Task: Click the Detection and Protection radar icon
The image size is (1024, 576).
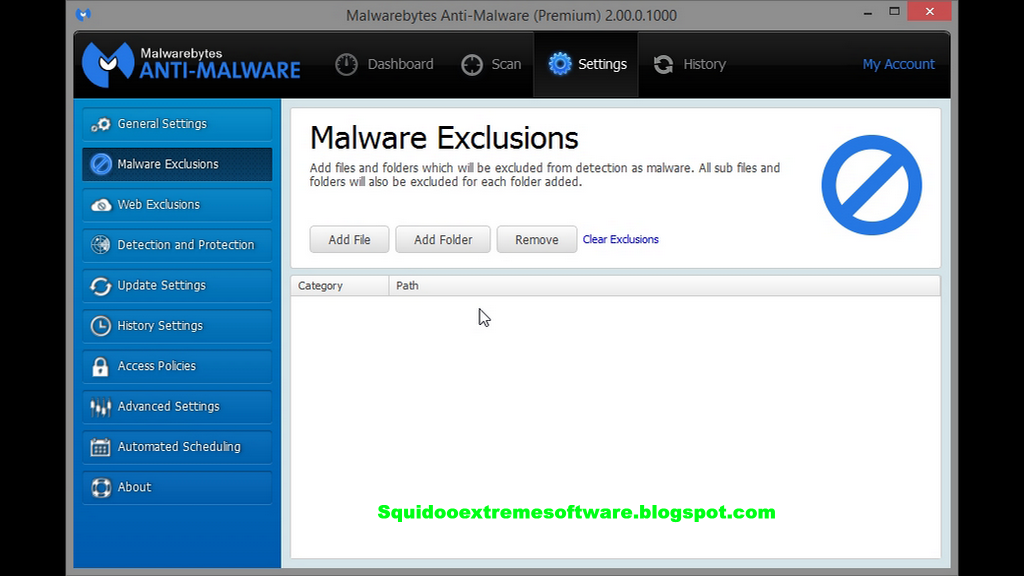Action: coord(101,245)
